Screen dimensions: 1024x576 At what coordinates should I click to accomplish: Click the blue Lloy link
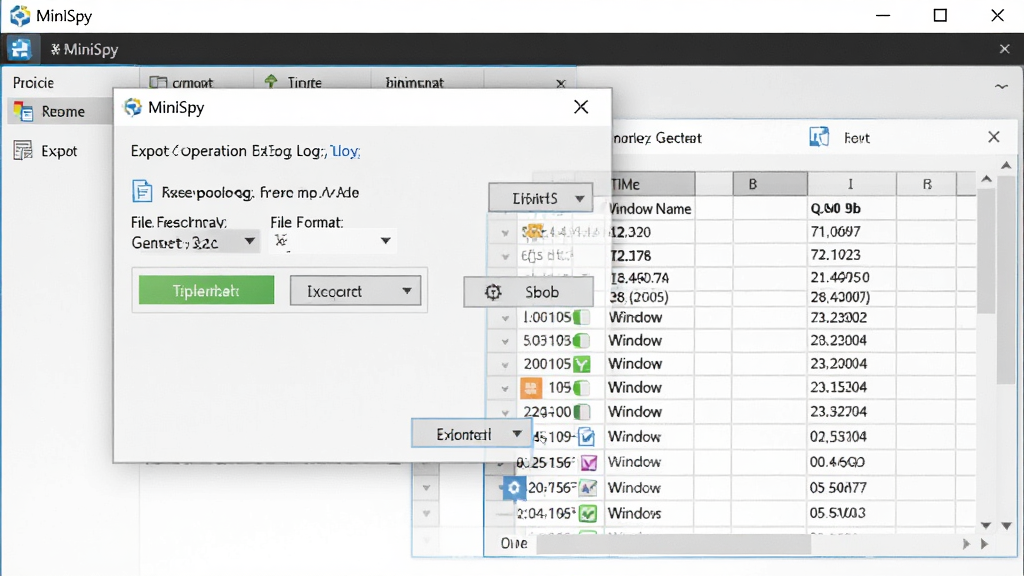(x=345, y=152)
